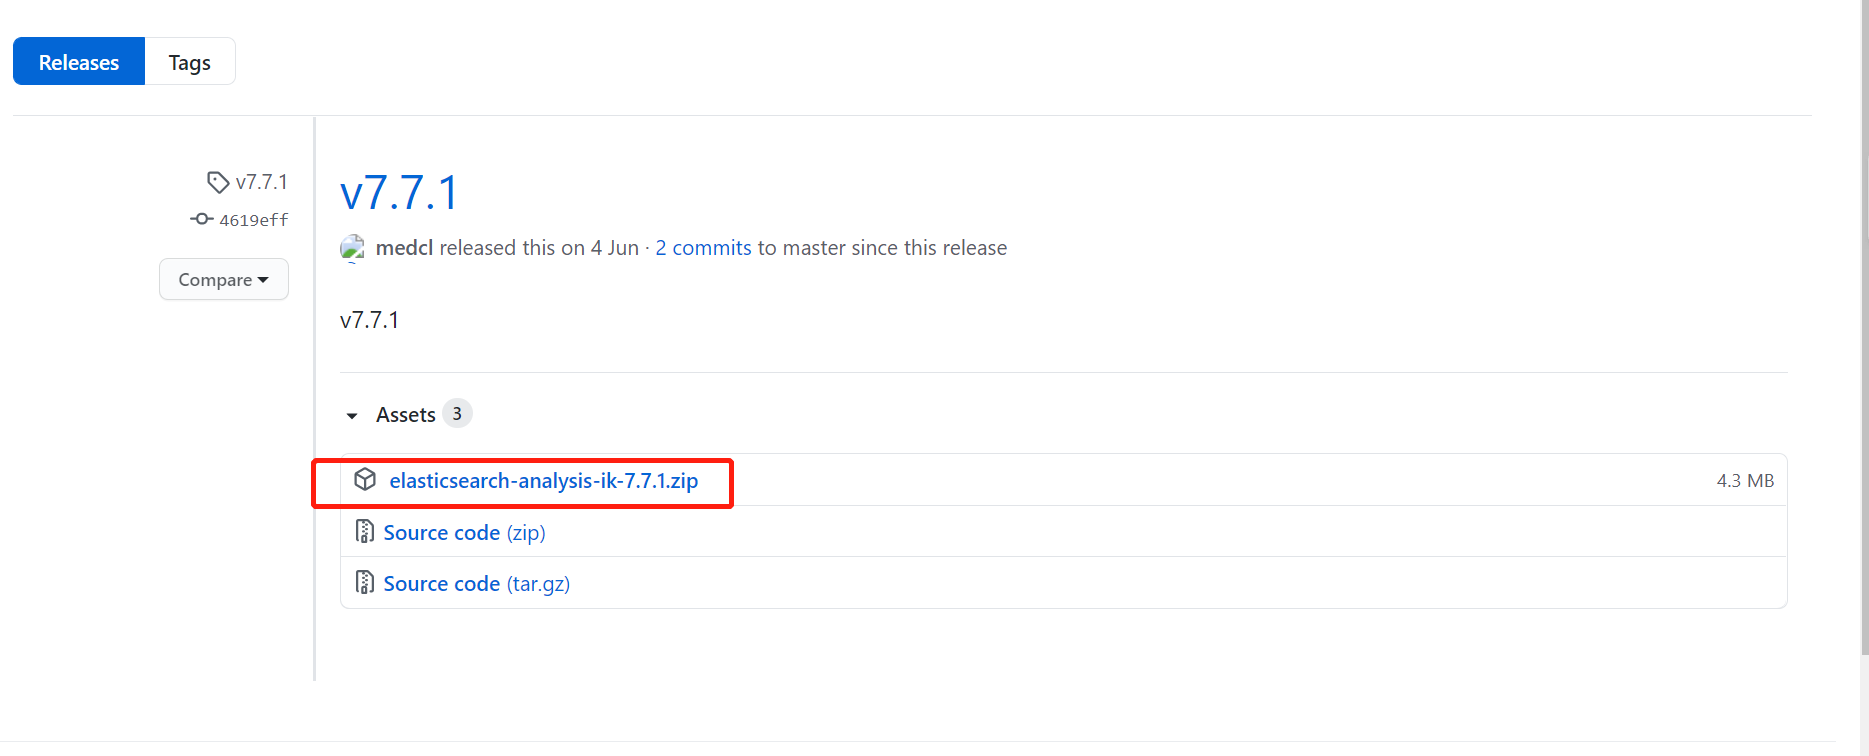Open the 2 commits link

click(x=703, y=248)
